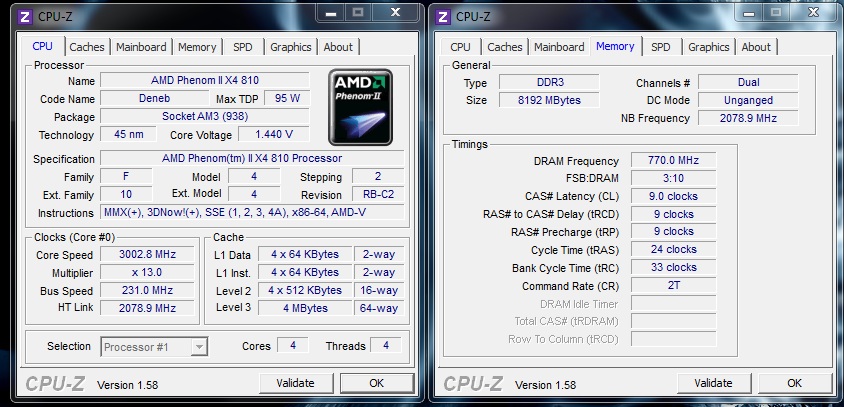Click the CPU-Z icon in right window title bar

tap(442, 16)
